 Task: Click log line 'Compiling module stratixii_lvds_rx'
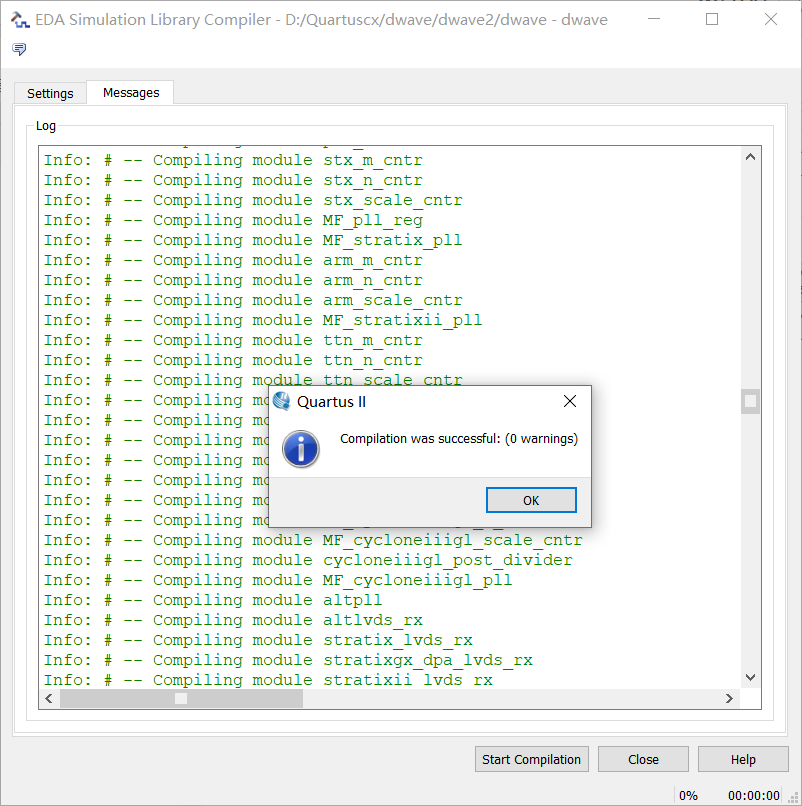[268, 681]
